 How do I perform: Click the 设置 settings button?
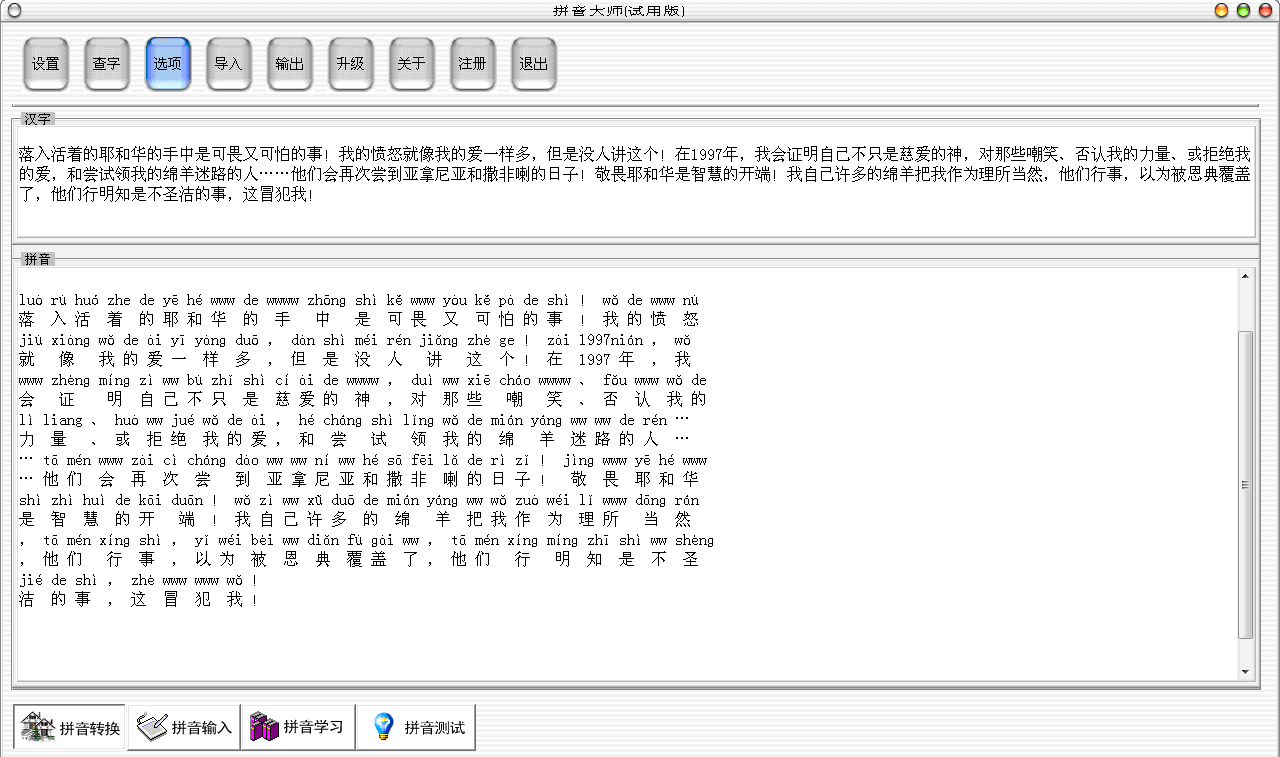[x=46, y=64]
